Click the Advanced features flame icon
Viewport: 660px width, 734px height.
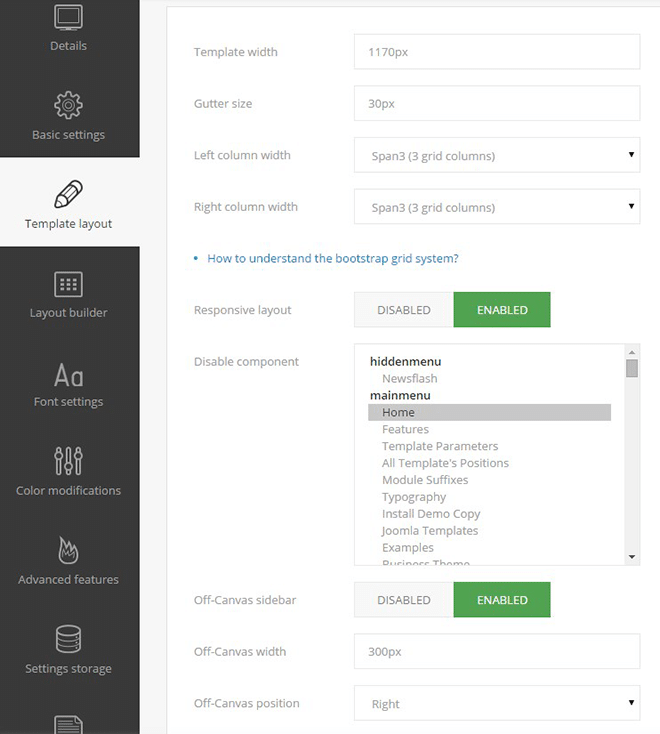coord(68,550)
